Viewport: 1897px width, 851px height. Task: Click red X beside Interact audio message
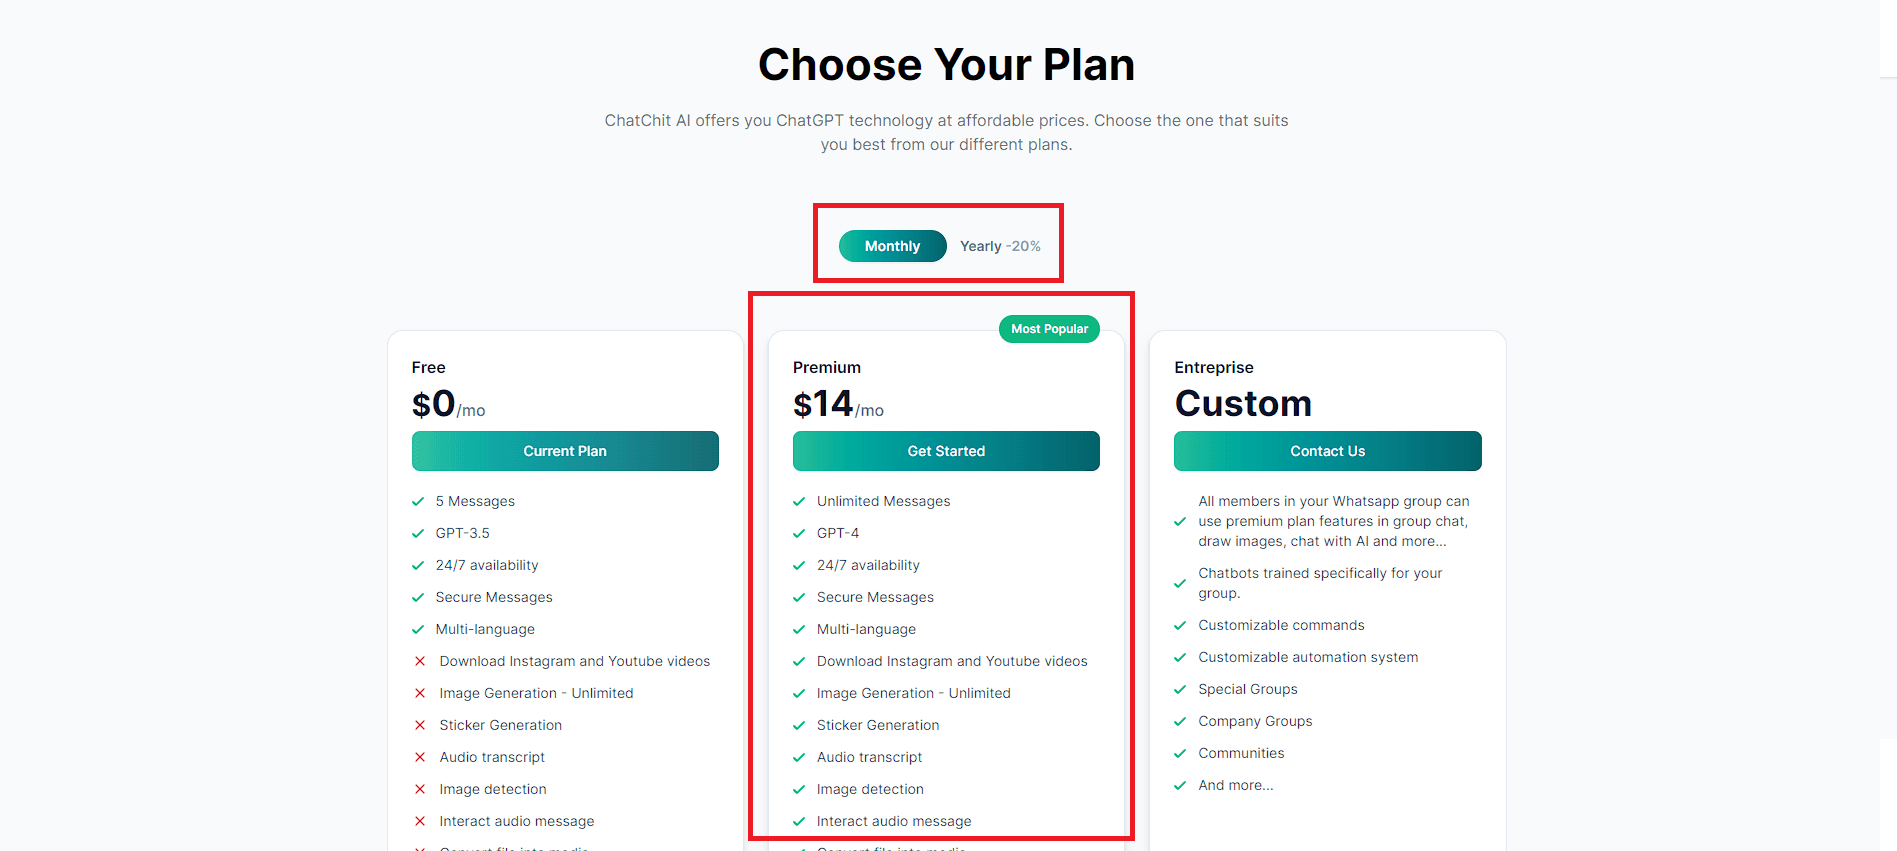tap(420, 821)
